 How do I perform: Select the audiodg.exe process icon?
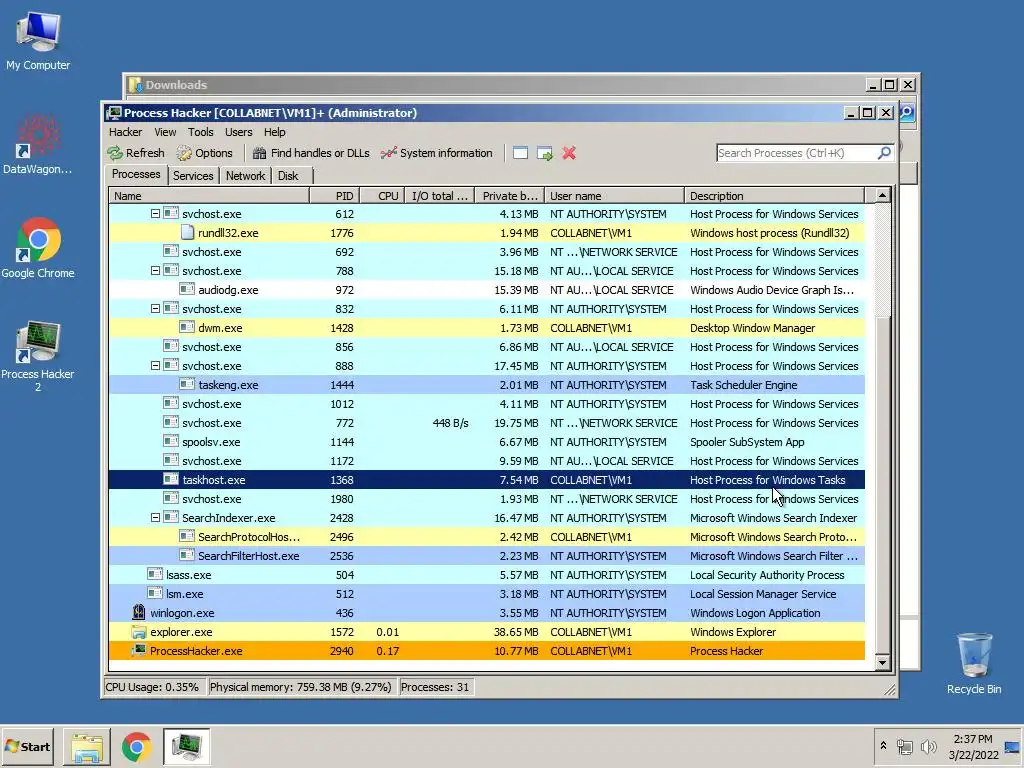tap(187, 289)
